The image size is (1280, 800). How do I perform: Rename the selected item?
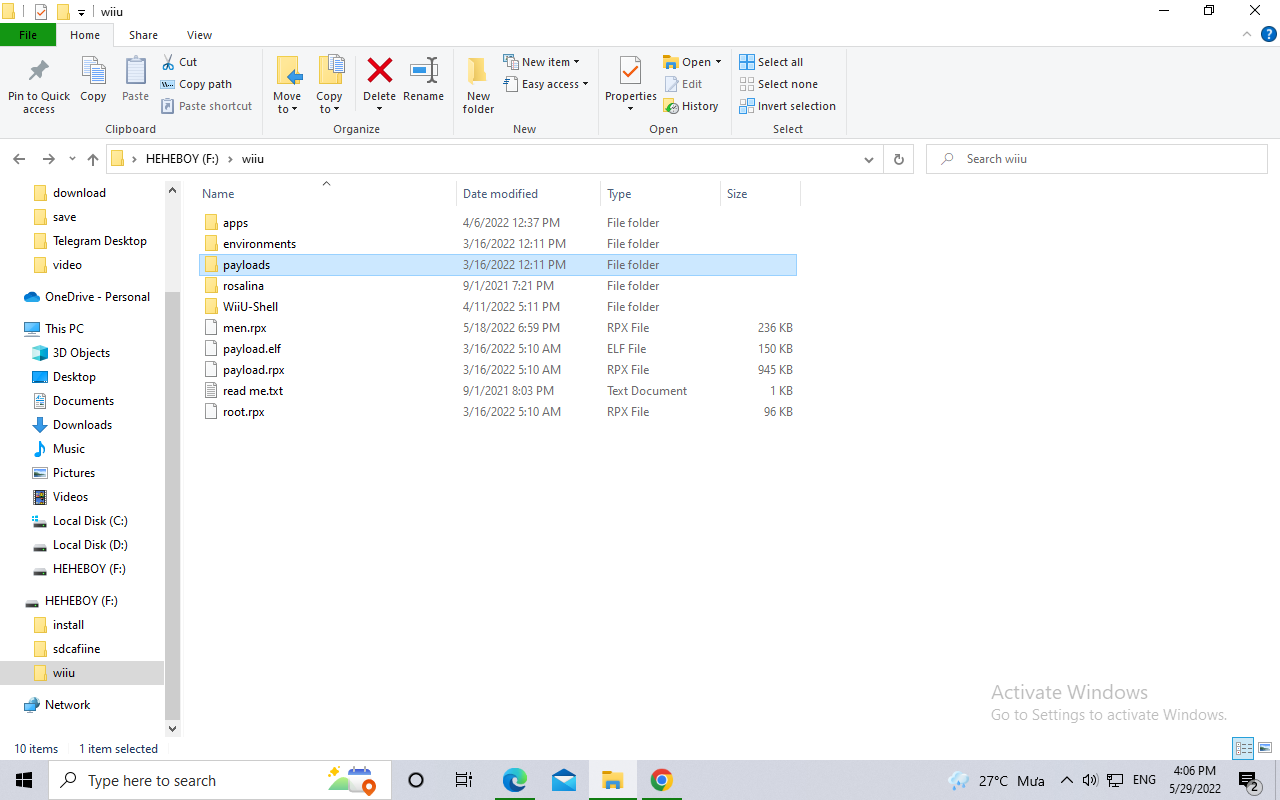coord(423,79)
